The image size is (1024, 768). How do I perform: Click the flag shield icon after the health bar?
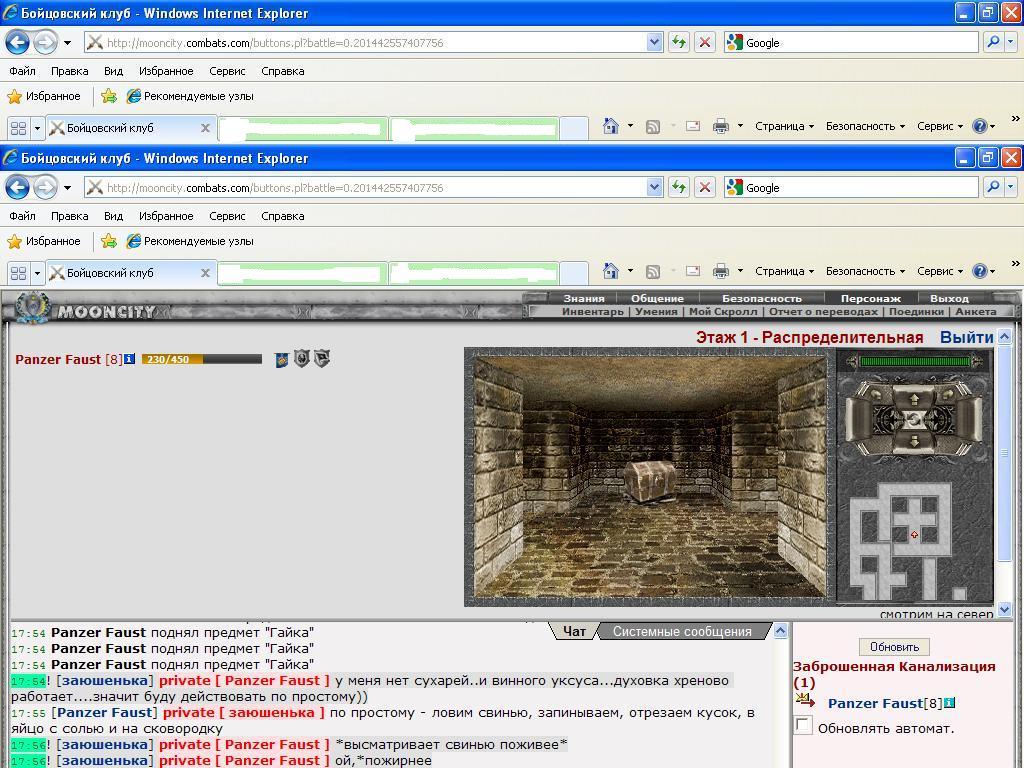coord(321,358)
